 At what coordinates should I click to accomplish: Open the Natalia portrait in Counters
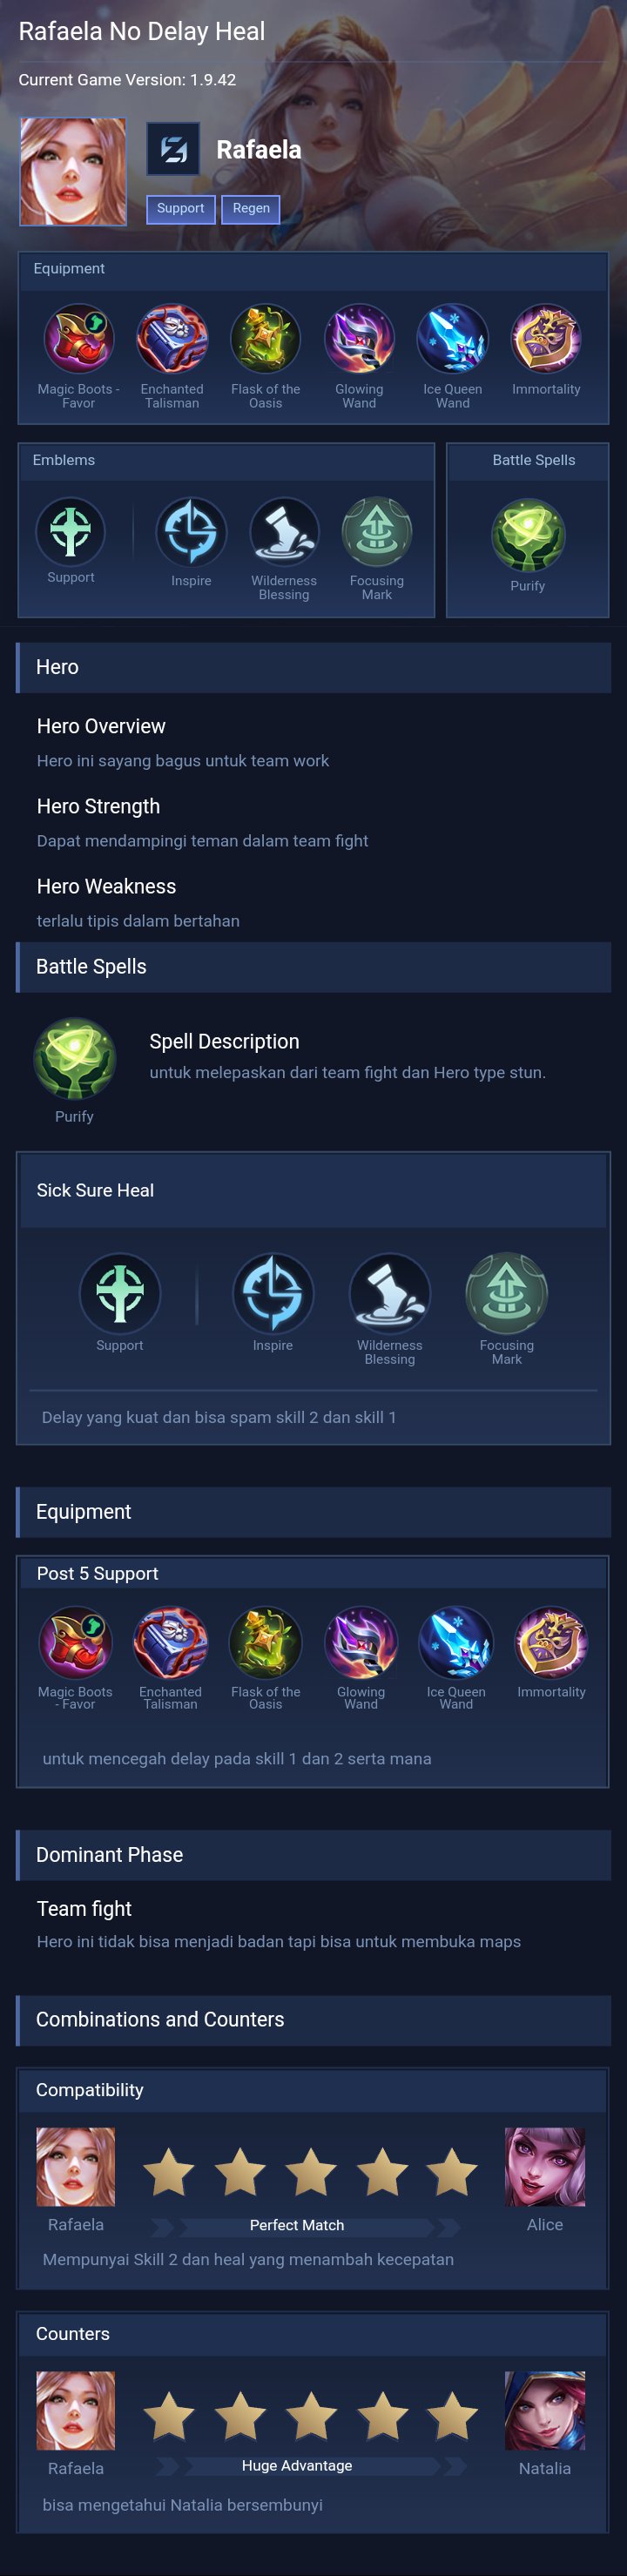coord(545,2410)
